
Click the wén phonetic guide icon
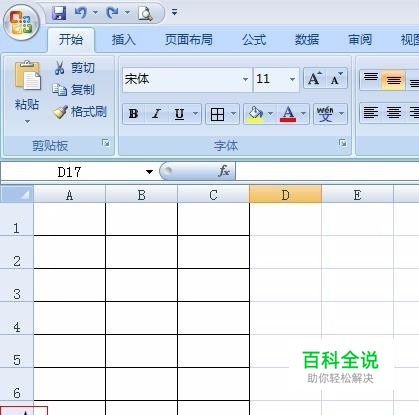(325, 114)
